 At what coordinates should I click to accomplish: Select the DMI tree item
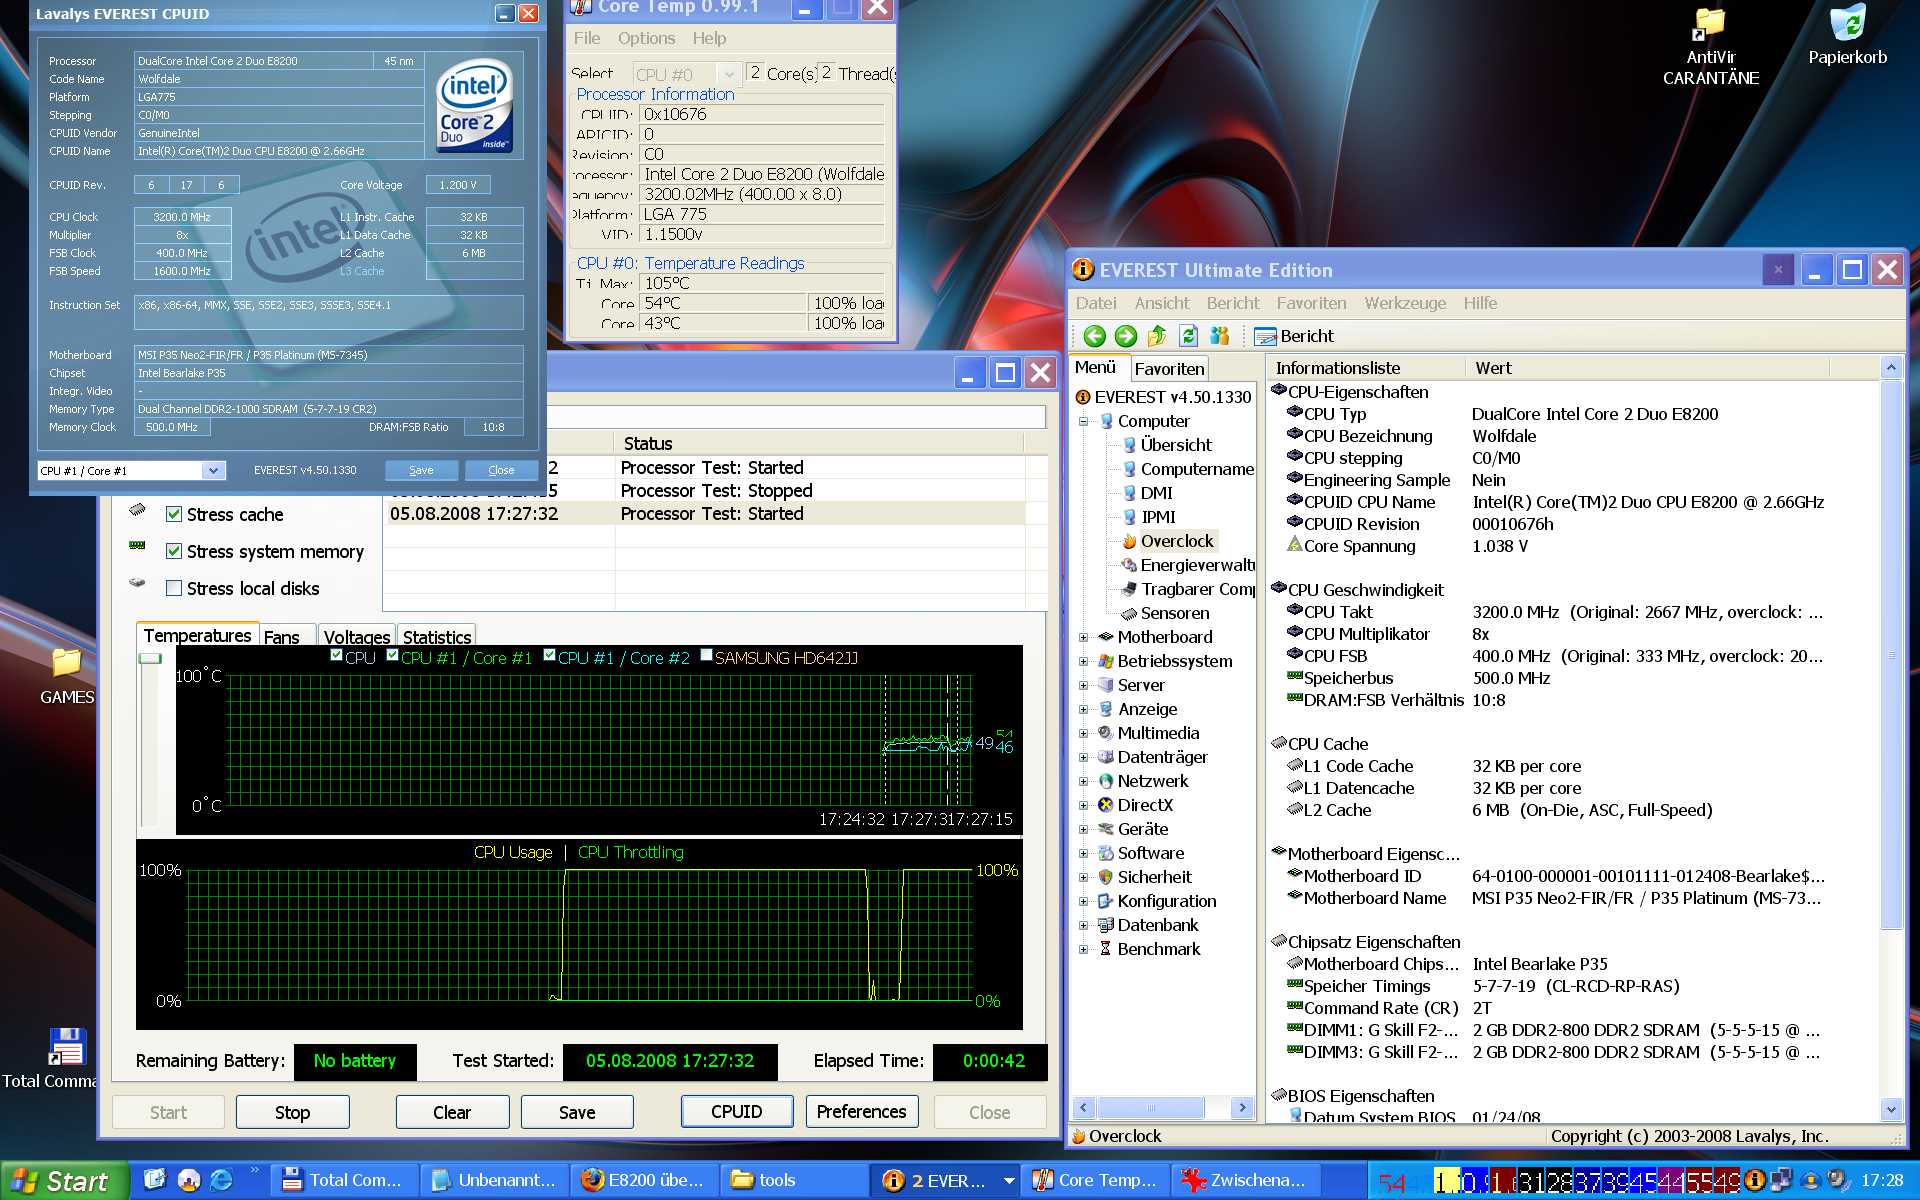[x=1156, y=493]
